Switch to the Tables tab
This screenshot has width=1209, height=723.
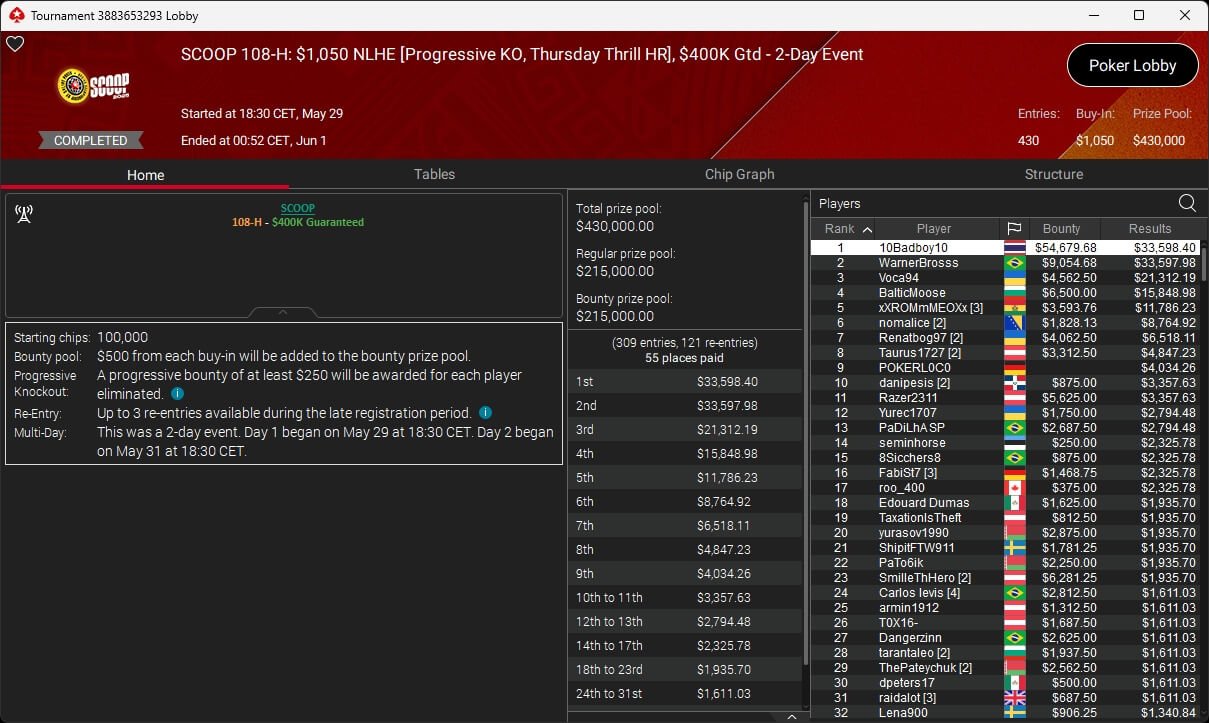coord(434,174)
